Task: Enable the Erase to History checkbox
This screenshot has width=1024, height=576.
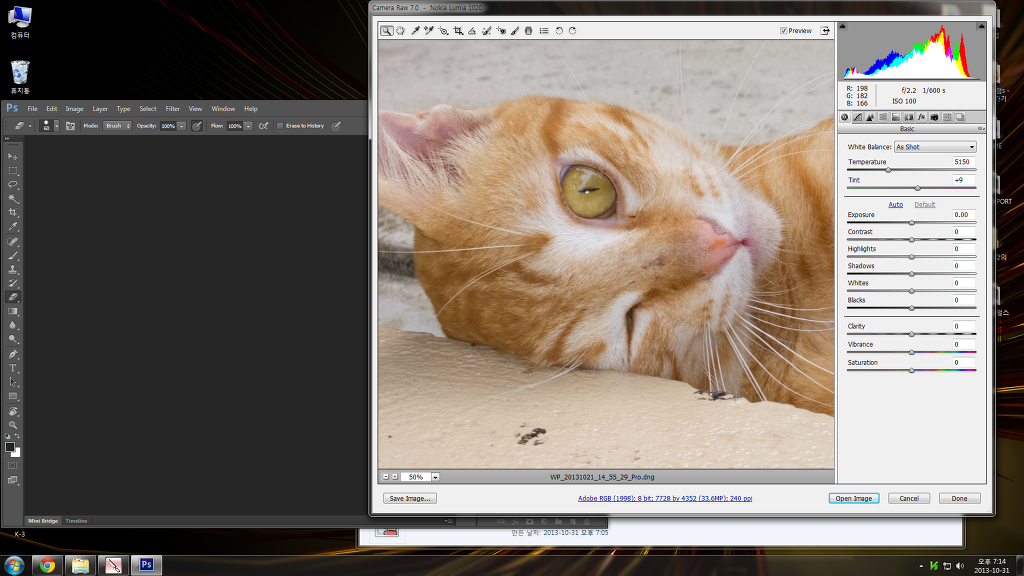Action: (280, 126)
